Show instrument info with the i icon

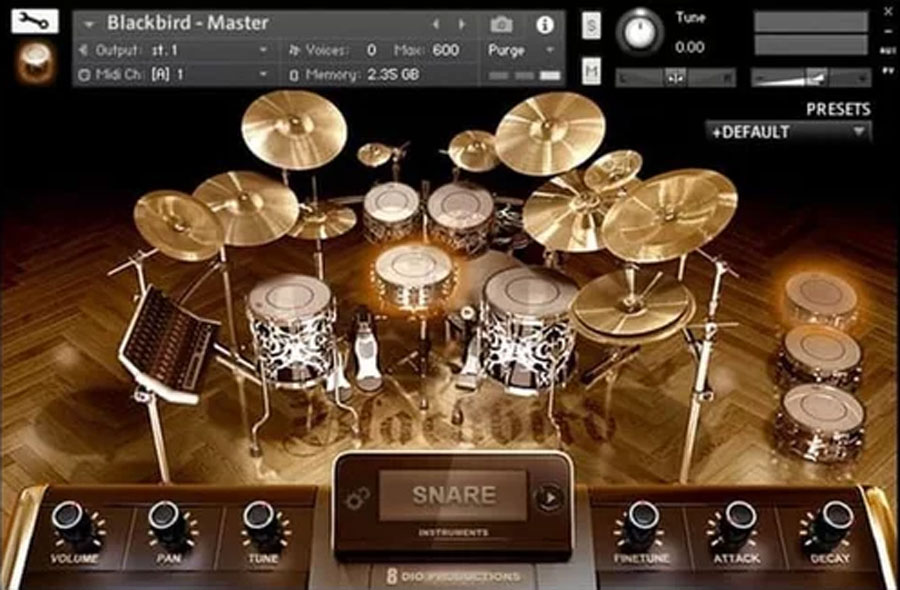pyautogui.click(x=544, y=24)
